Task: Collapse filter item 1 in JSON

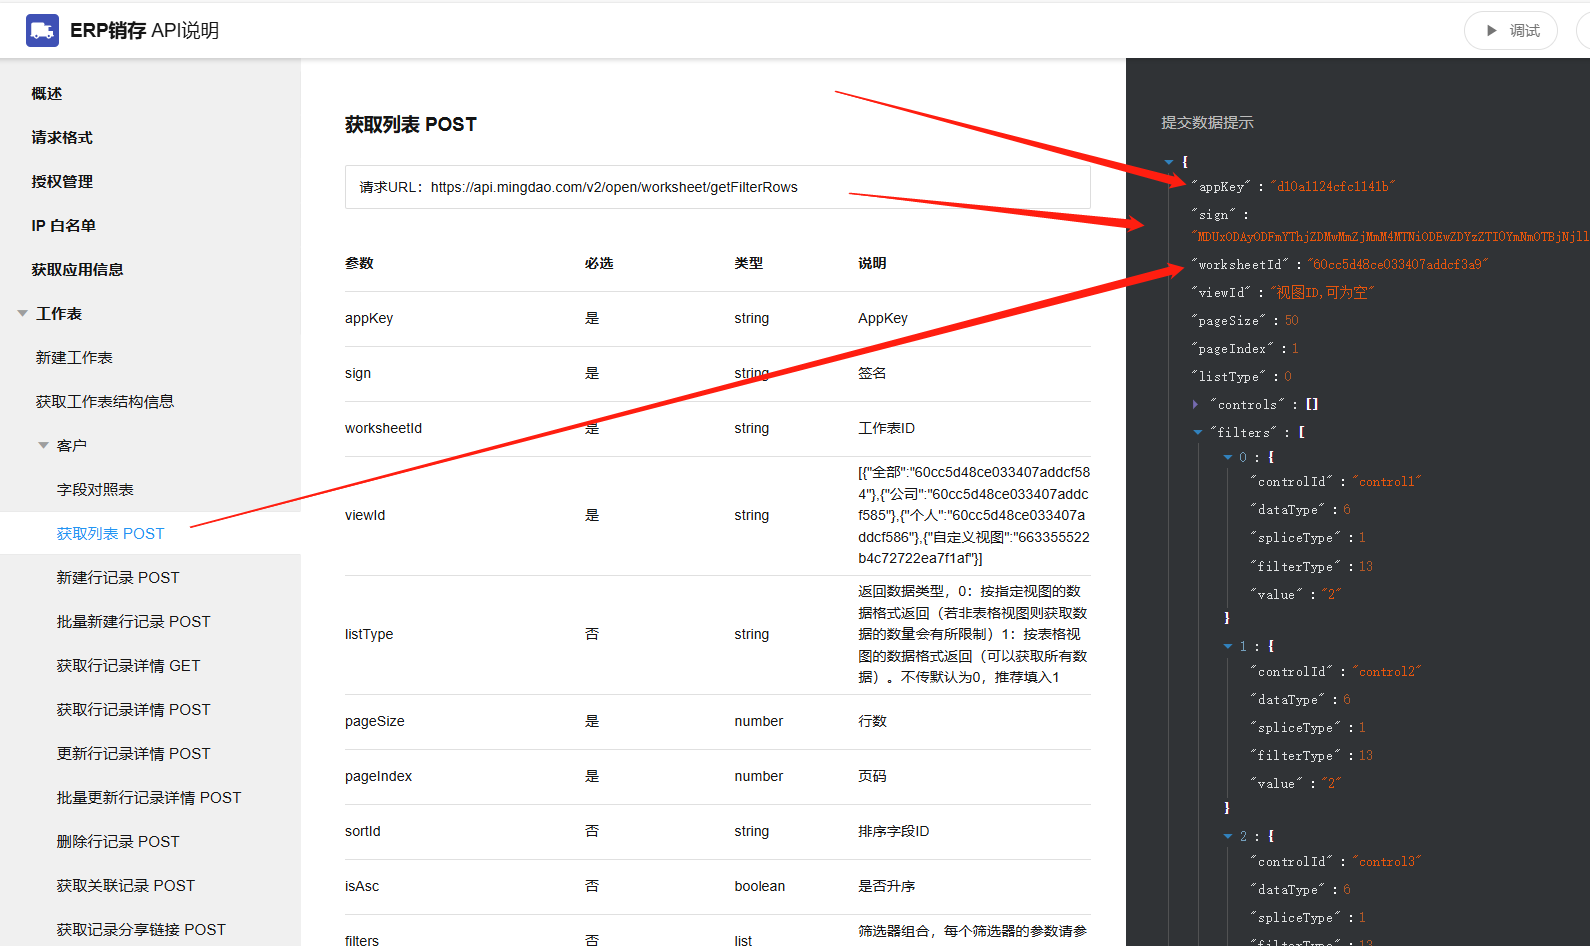Action: [1228, 647]
